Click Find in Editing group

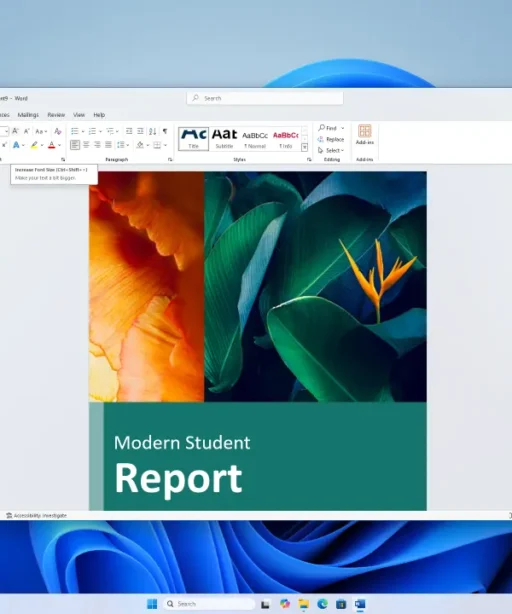pyautogui.click(x=328, y=128)
